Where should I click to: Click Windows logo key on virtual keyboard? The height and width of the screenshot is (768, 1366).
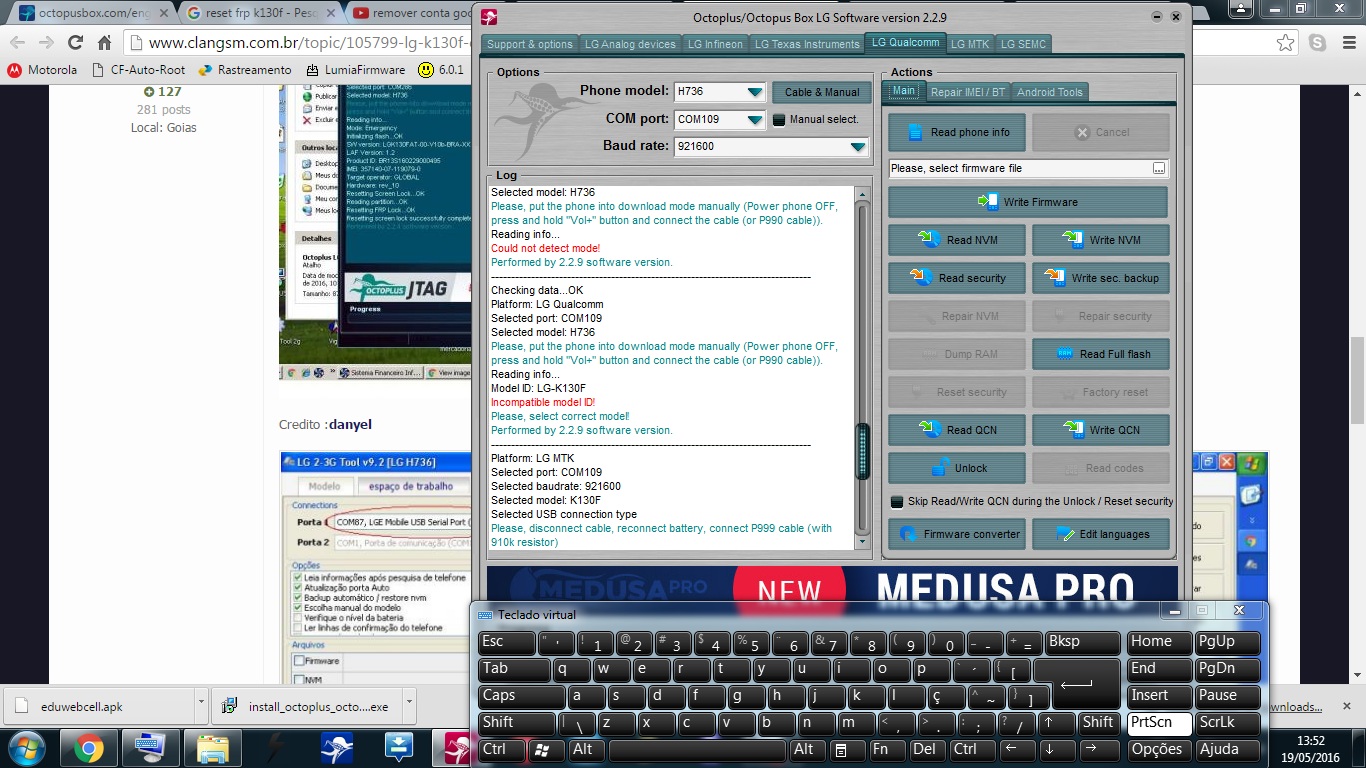coord(542,750)
